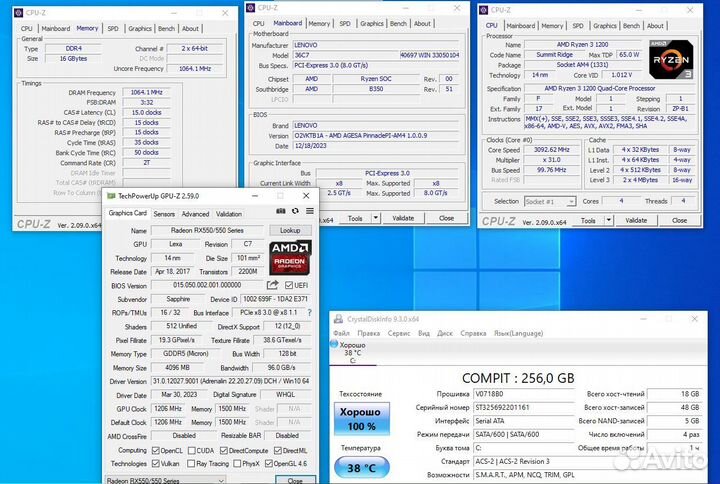Click the Memory Size '4096 MB' field in GPU-Z

[177, 367]
